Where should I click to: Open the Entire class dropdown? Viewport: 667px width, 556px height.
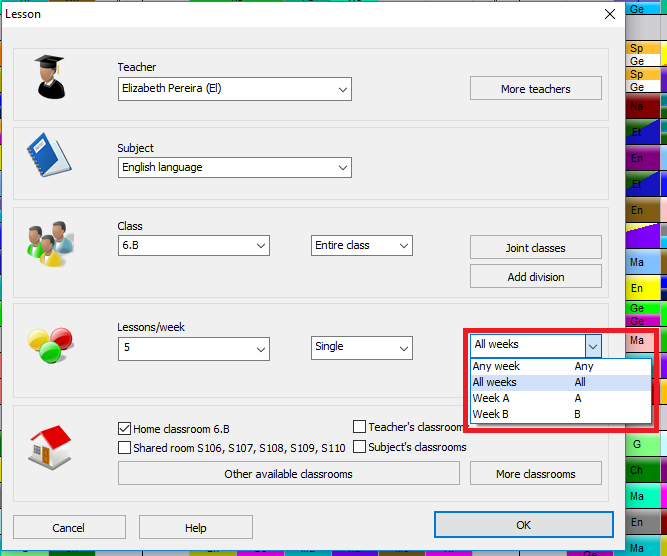pos(403,246)
